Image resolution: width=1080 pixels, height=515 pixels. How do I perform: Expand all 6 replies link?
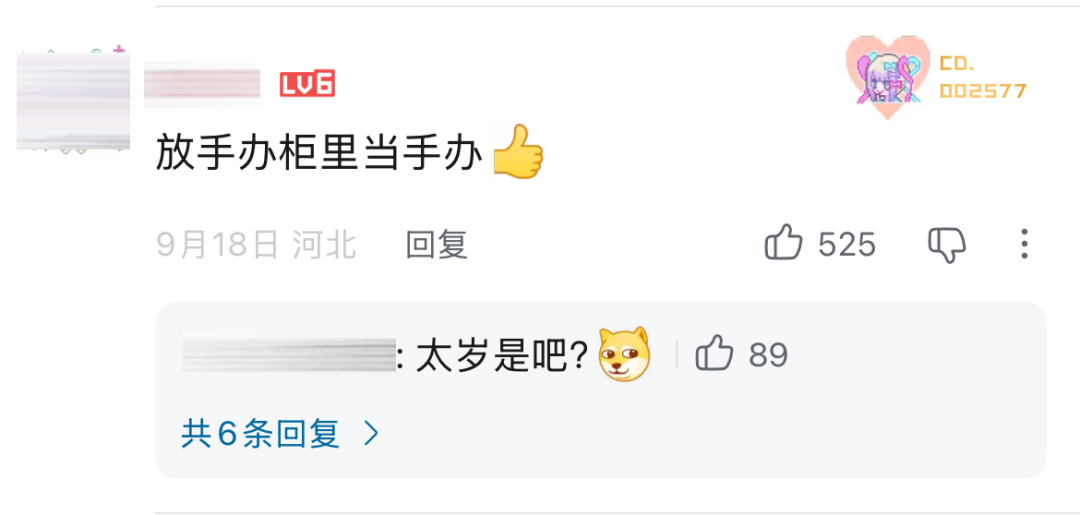pyautogui.click(x=260, y=434)
